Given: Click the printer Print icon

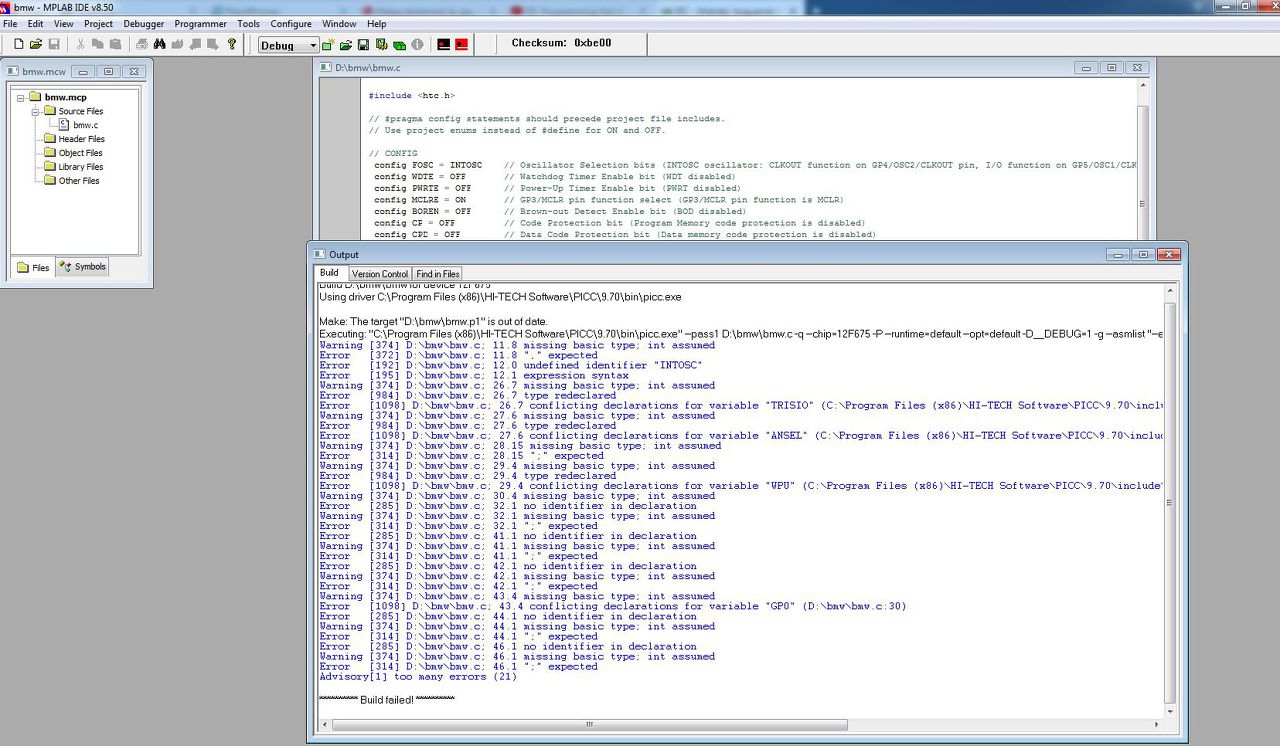Looking at the screenshot, I should click(142, 44).
